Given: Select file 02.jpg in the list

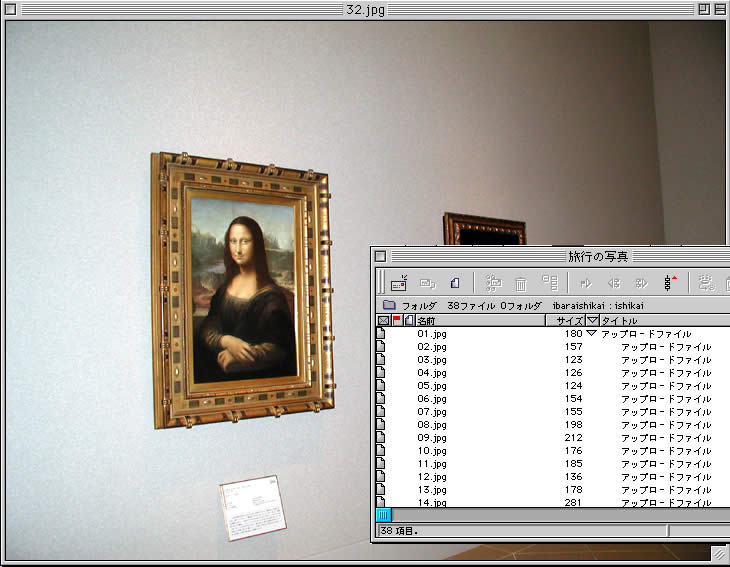Looking at the screenshot, I should 432,347.
